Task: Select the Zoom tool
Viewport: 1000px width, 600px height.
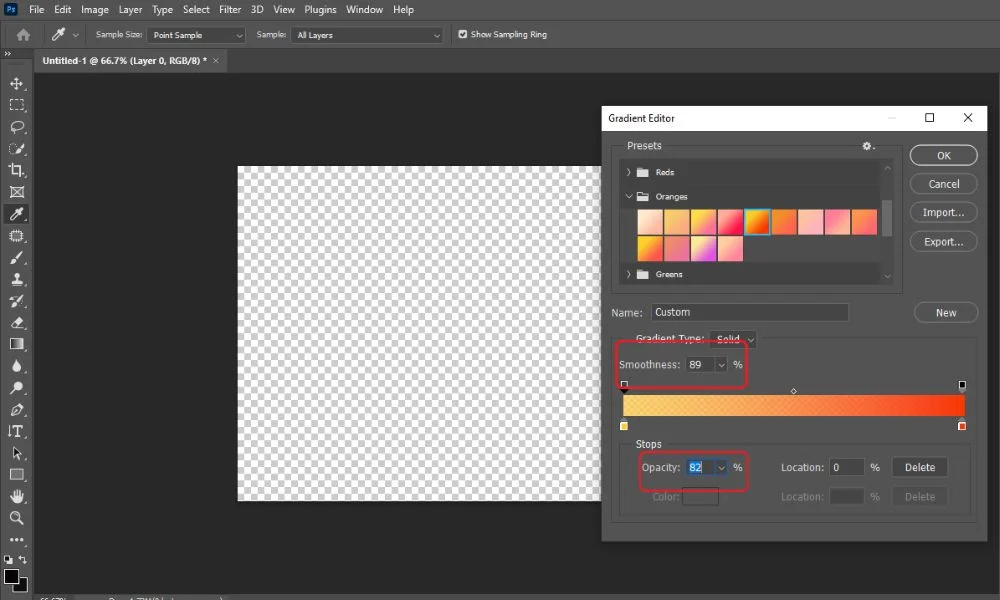Action: point(16,518)
